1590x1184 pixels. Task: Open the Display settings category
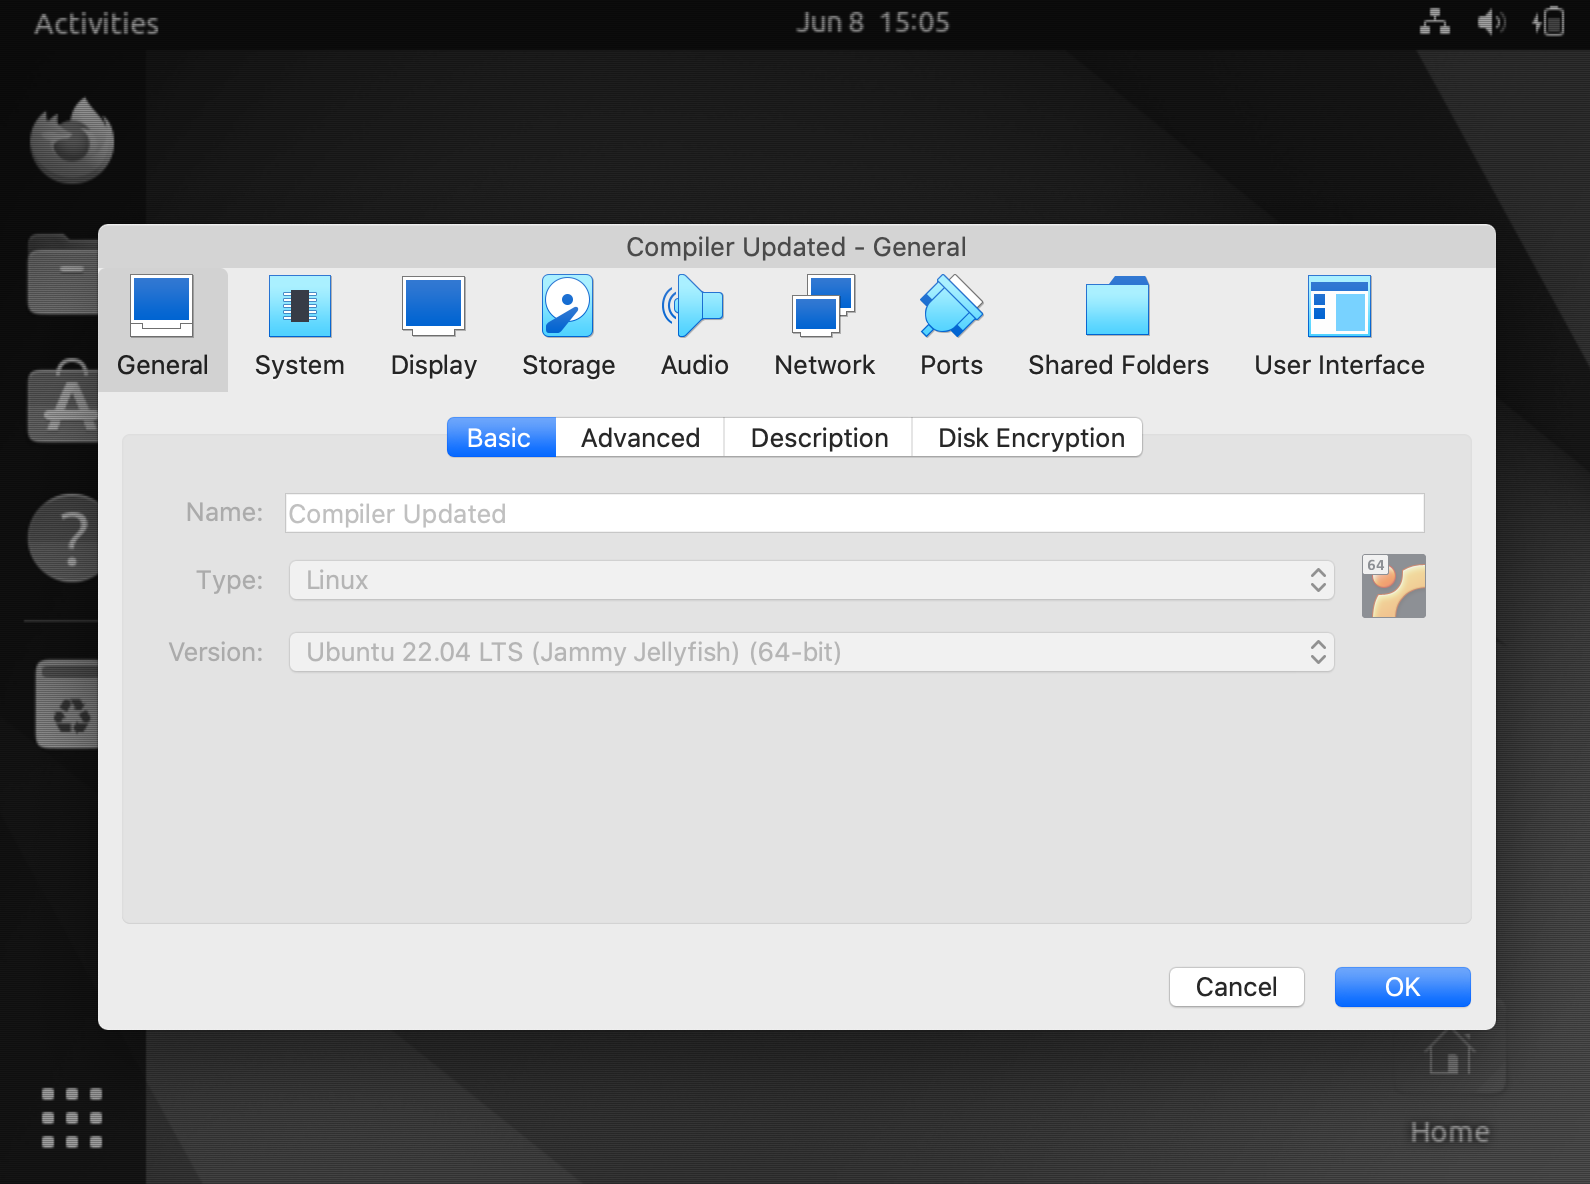[x=433, y=329]
